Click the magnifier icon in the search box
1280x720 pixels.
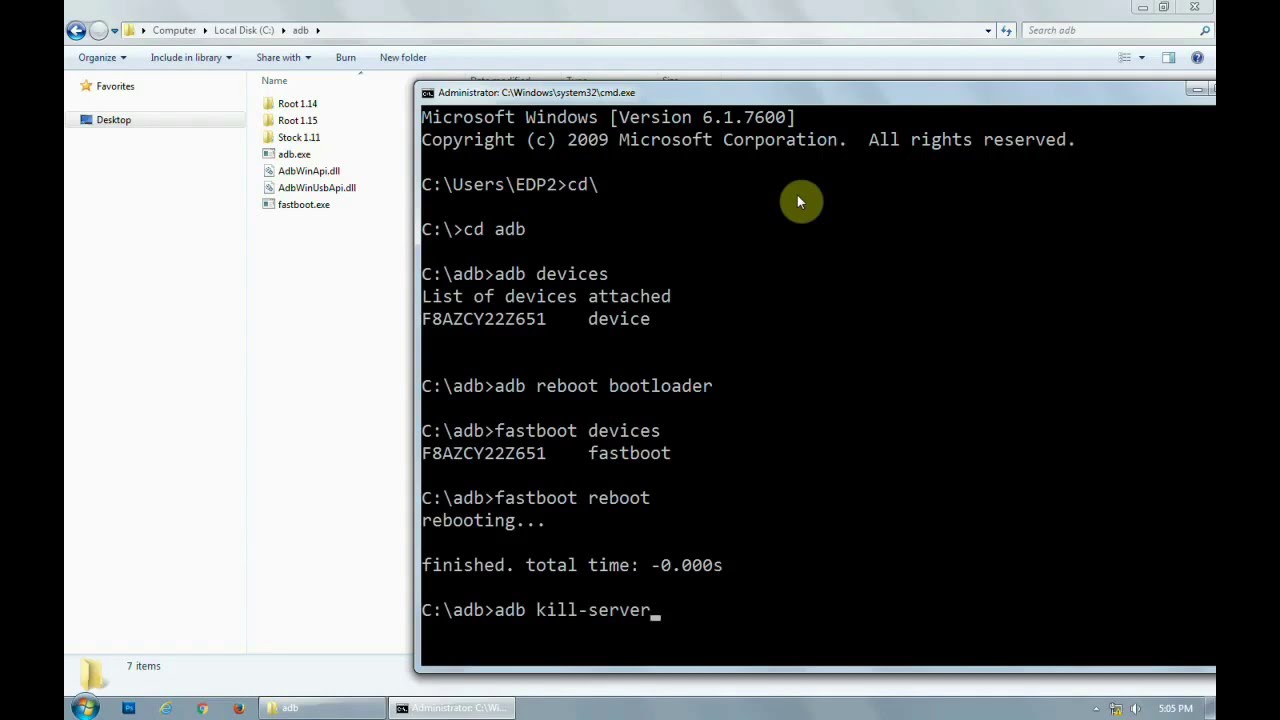tap(1205, 30)
